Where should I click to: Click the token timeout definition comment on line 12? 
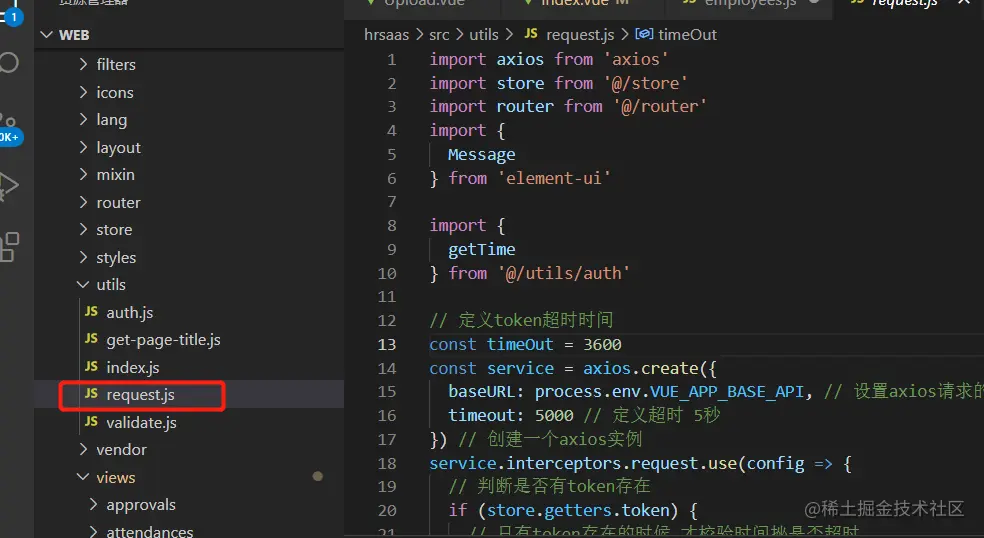[x=521, y=320]
